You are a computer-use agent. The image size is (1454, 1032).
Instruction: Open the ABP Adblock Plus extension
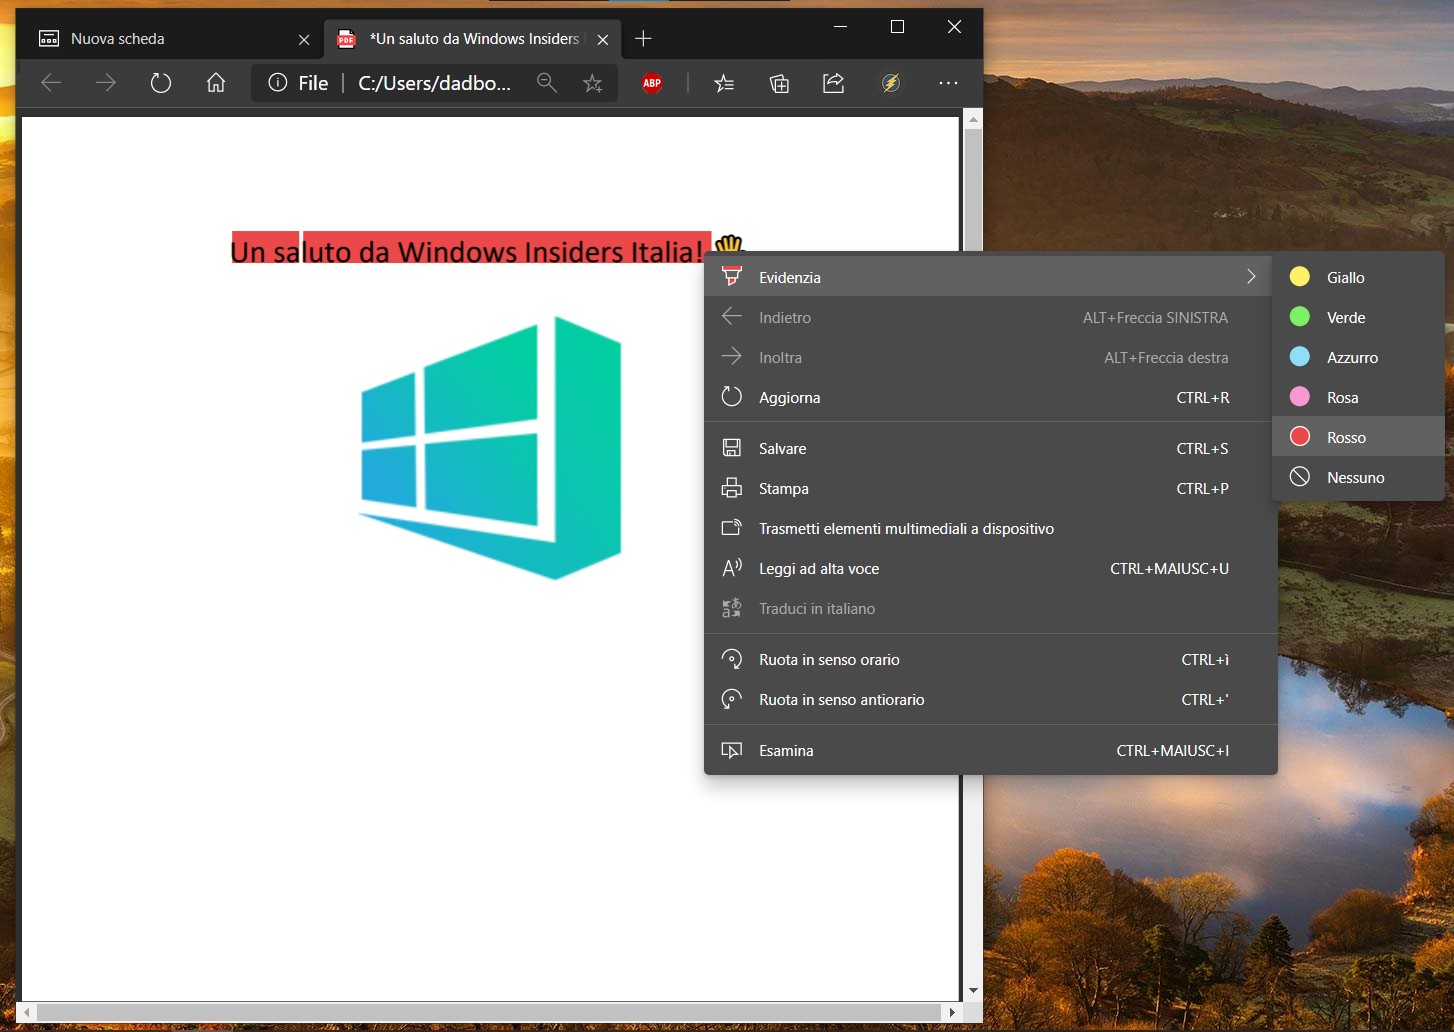pos(652,83)
